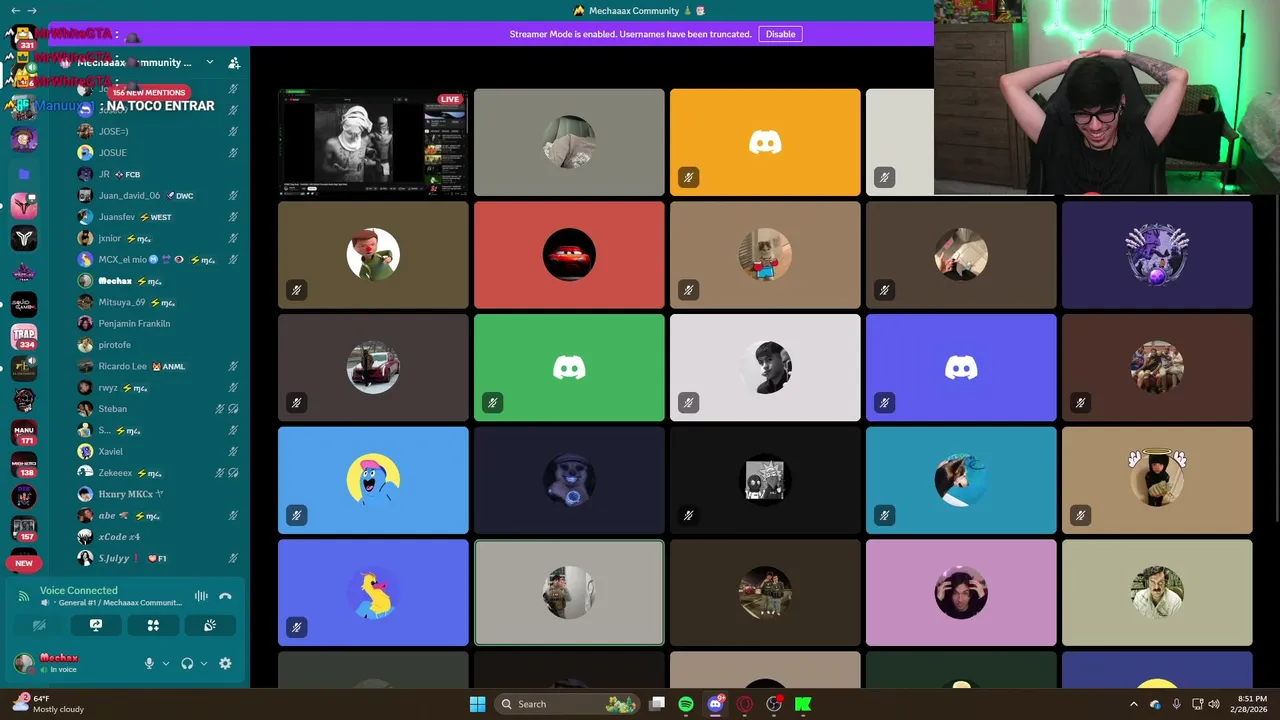The height and width of the screenshot is (720, 1280).
Task: Go back using the top arrow
Action: pos(15,10)
